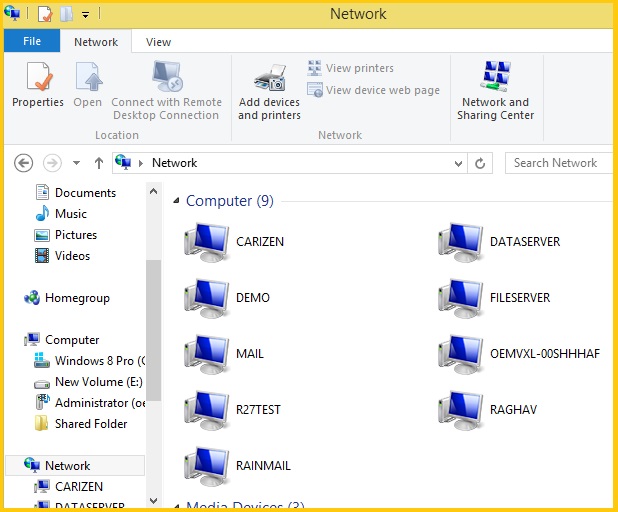
Task: Click Connect with Remote Desktop Connection icon
Action: click(167, 76)
